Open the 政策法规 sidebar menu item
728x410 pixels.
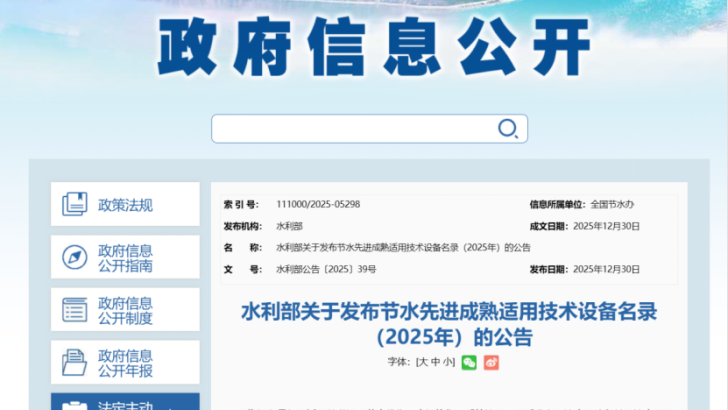[x=125, y=205]
